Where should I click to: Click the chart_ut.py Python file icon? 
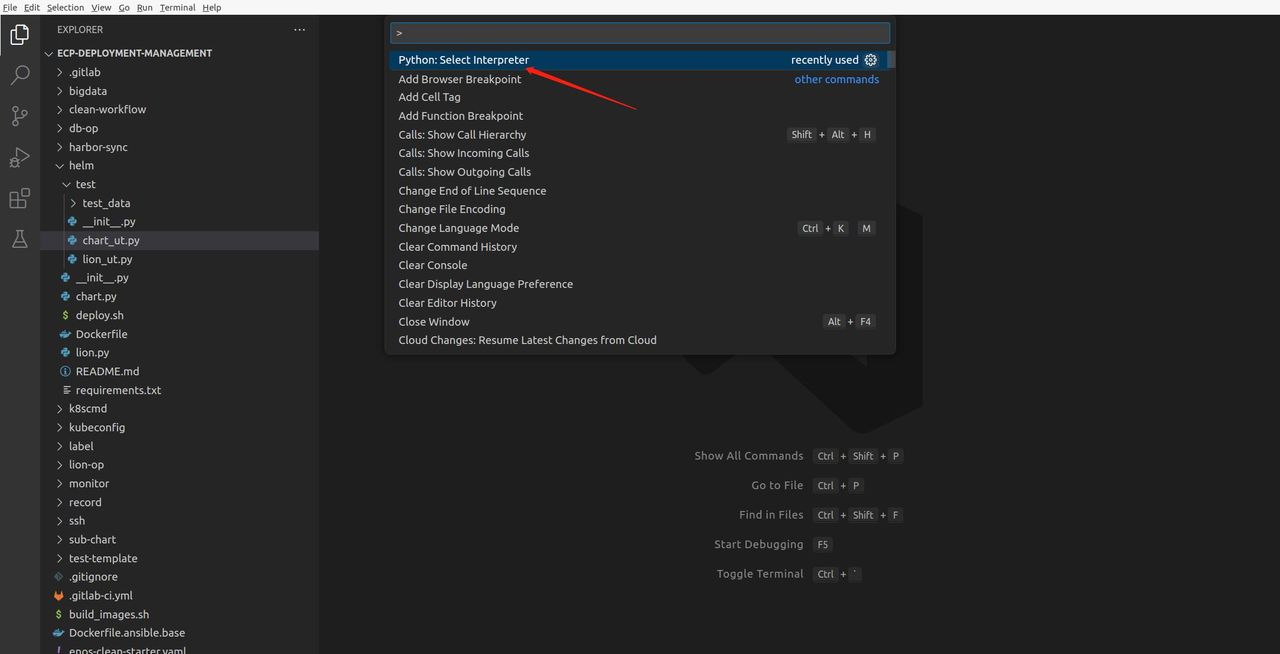(72, 240)
